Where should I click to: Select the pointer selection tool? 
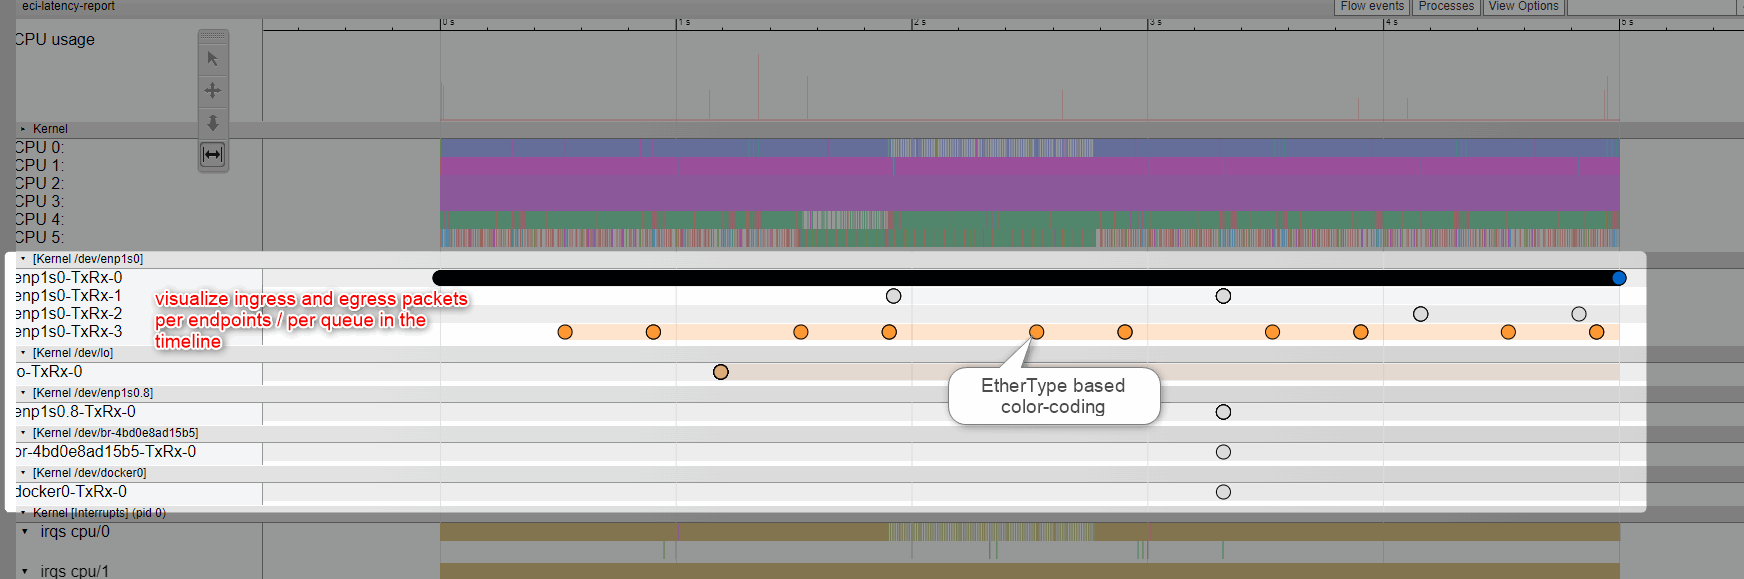coord(213,59)
